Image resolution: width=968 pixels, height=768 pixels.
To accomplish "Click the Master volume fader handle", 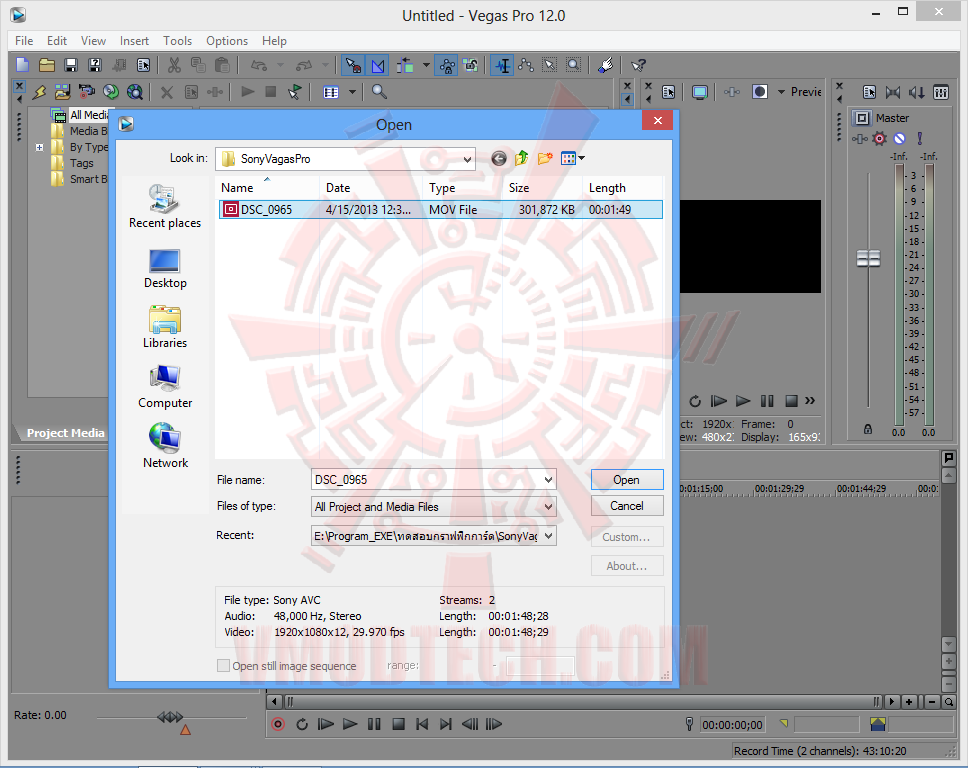I will [868, 258].
